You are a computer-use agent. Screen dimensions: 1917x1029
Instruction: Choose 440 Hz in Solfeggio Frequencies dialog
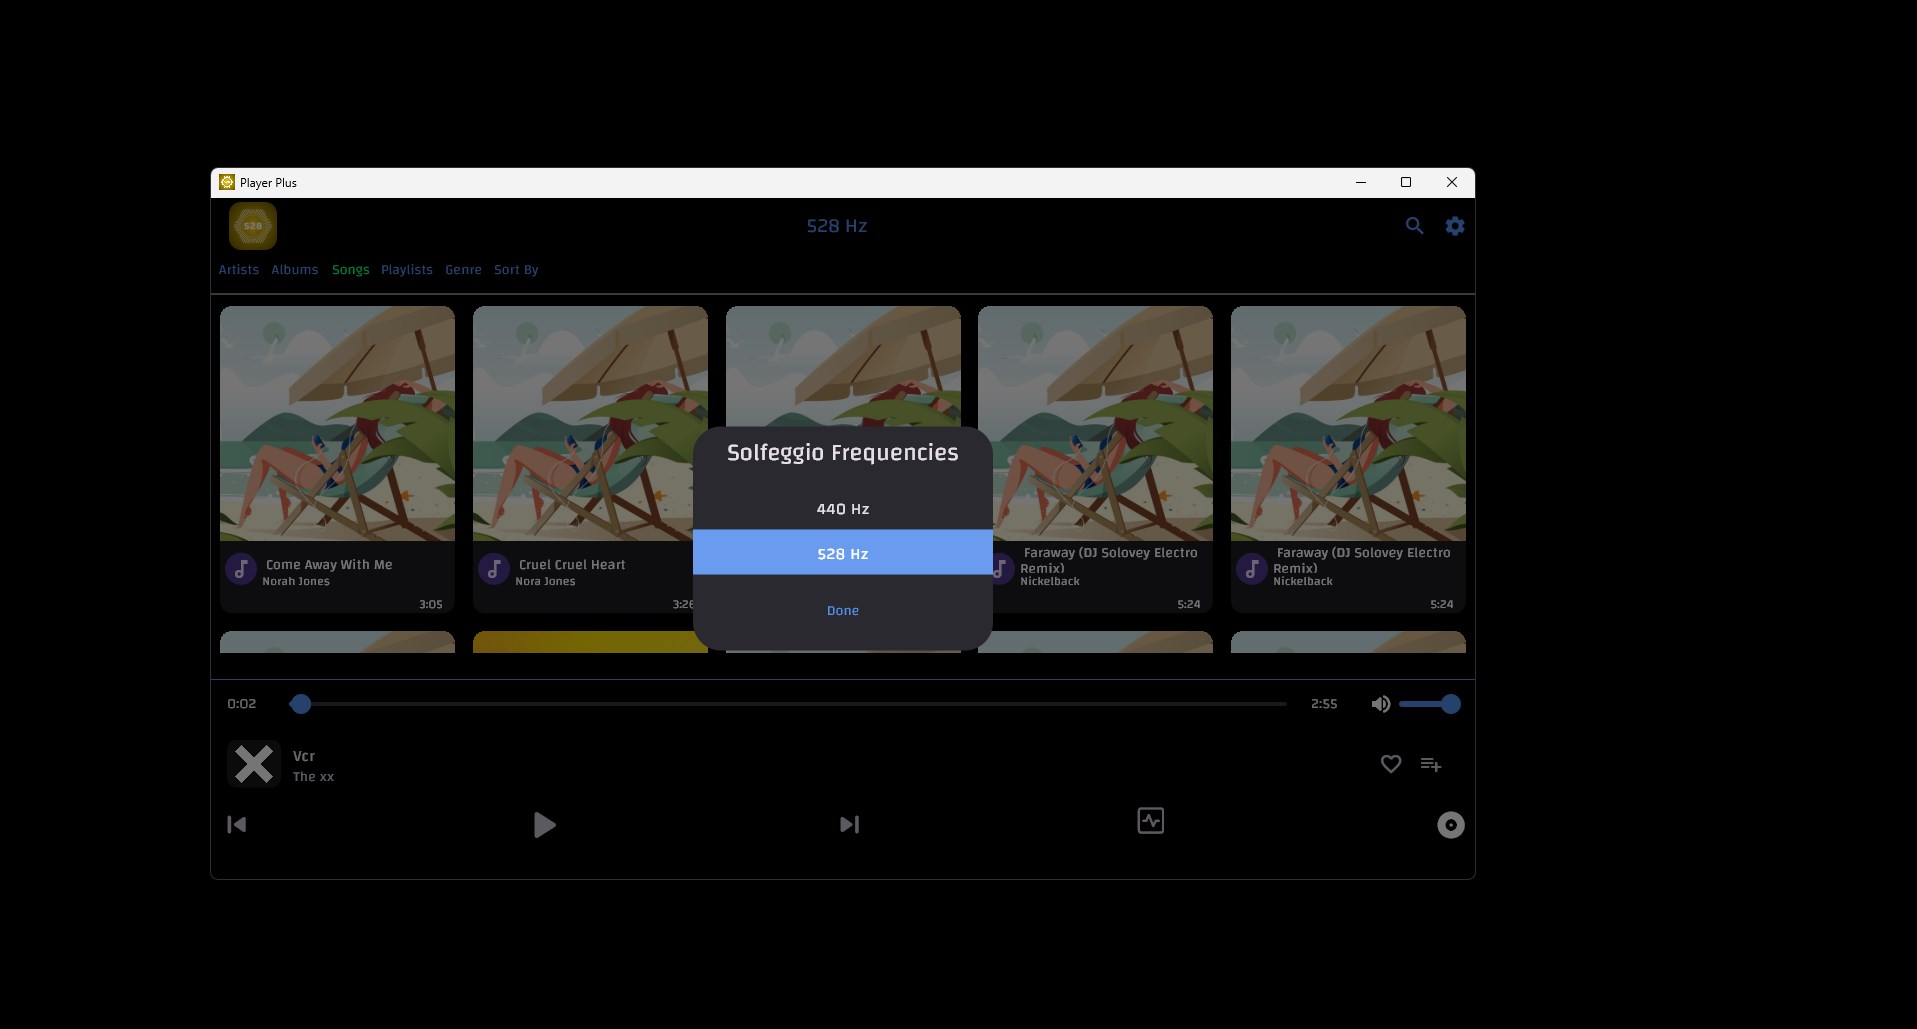point(843,509)
